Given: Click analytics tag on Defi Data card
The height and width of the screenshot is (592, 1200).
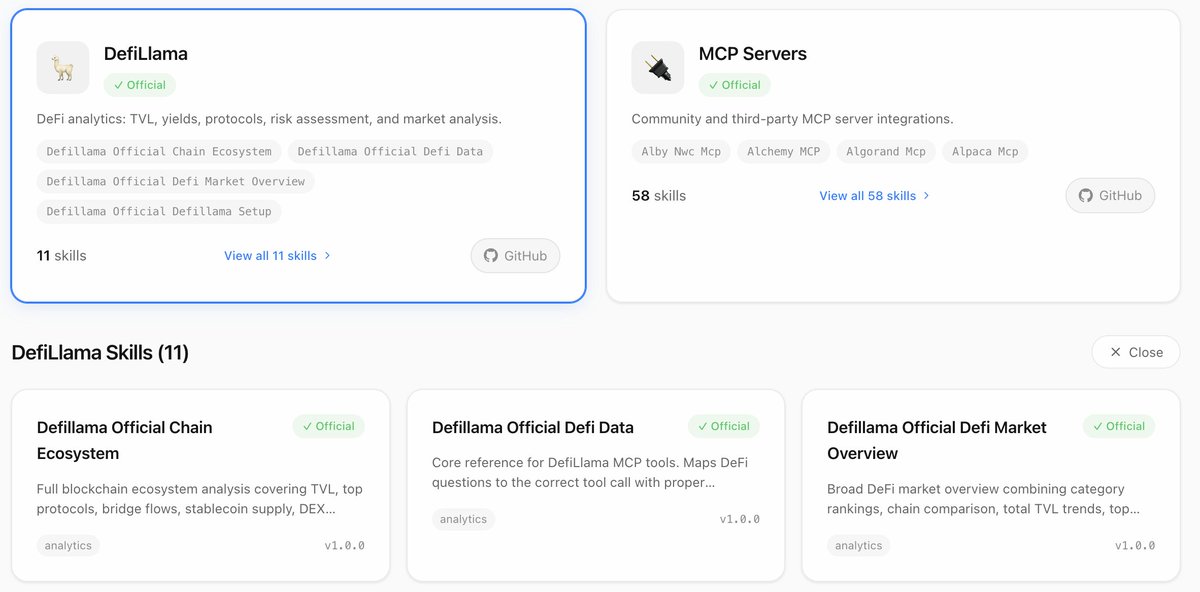Looking at the screenshot, I should click(464, 519).
